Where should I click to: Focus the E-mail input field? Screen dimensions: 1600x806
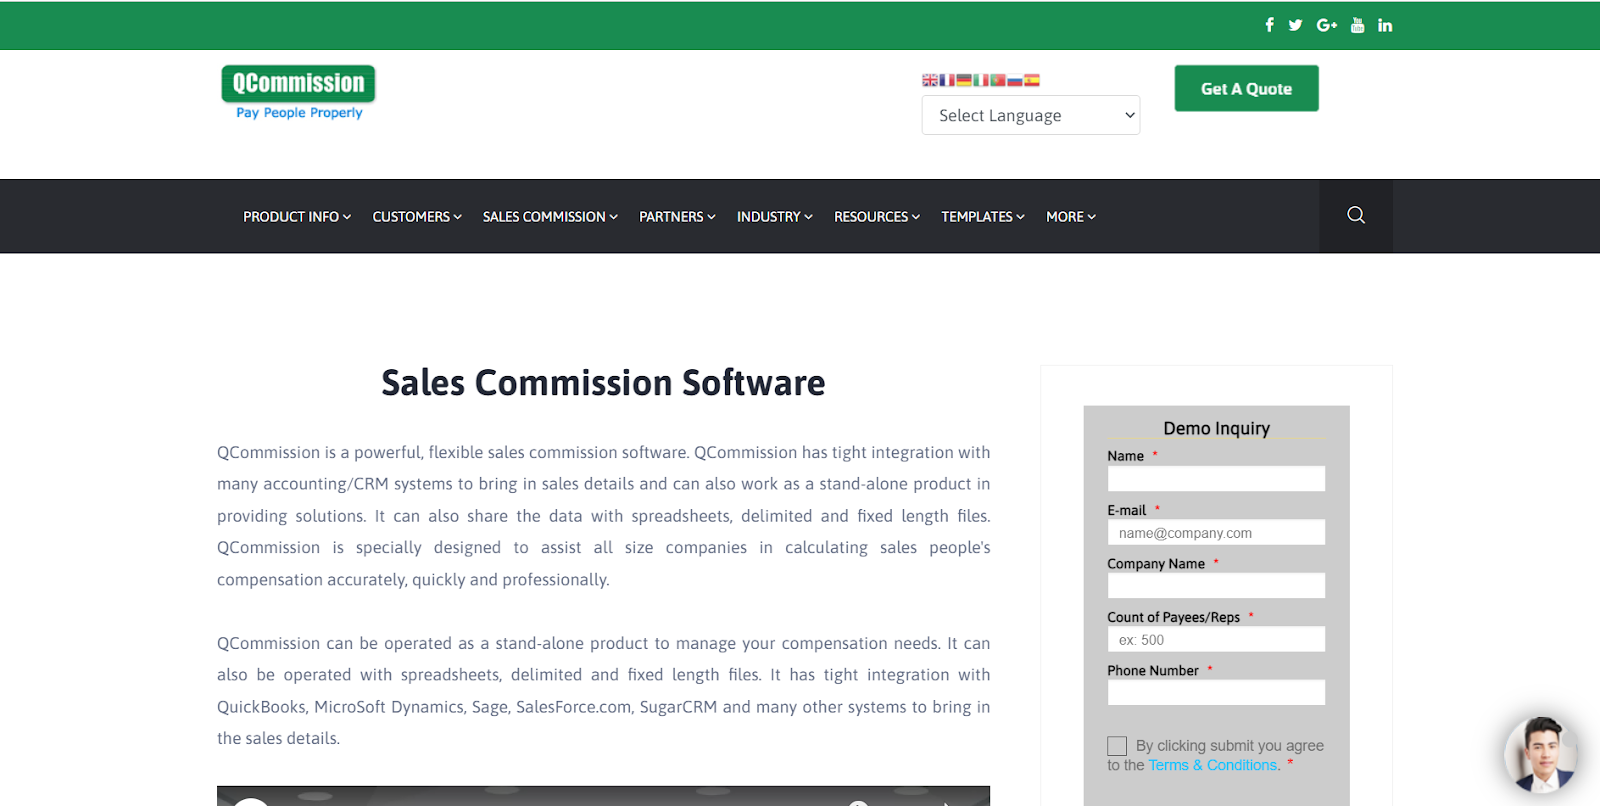(x=1216, y=532)
